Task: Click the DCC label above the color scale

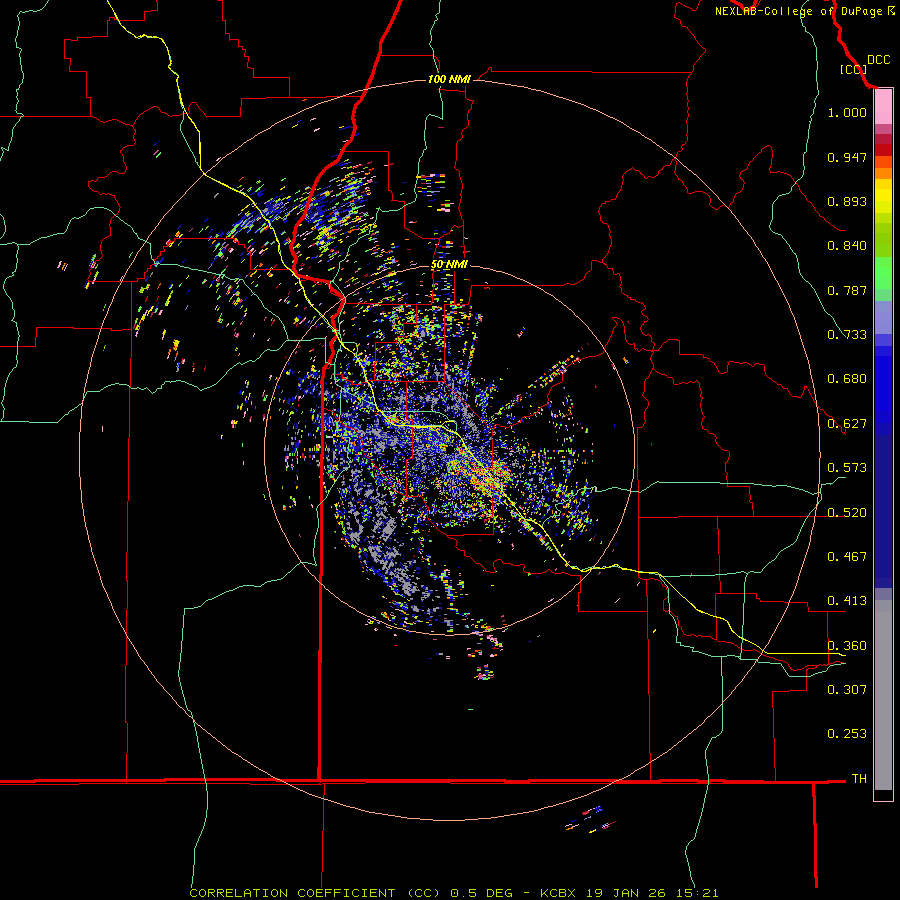Action: 878,60
